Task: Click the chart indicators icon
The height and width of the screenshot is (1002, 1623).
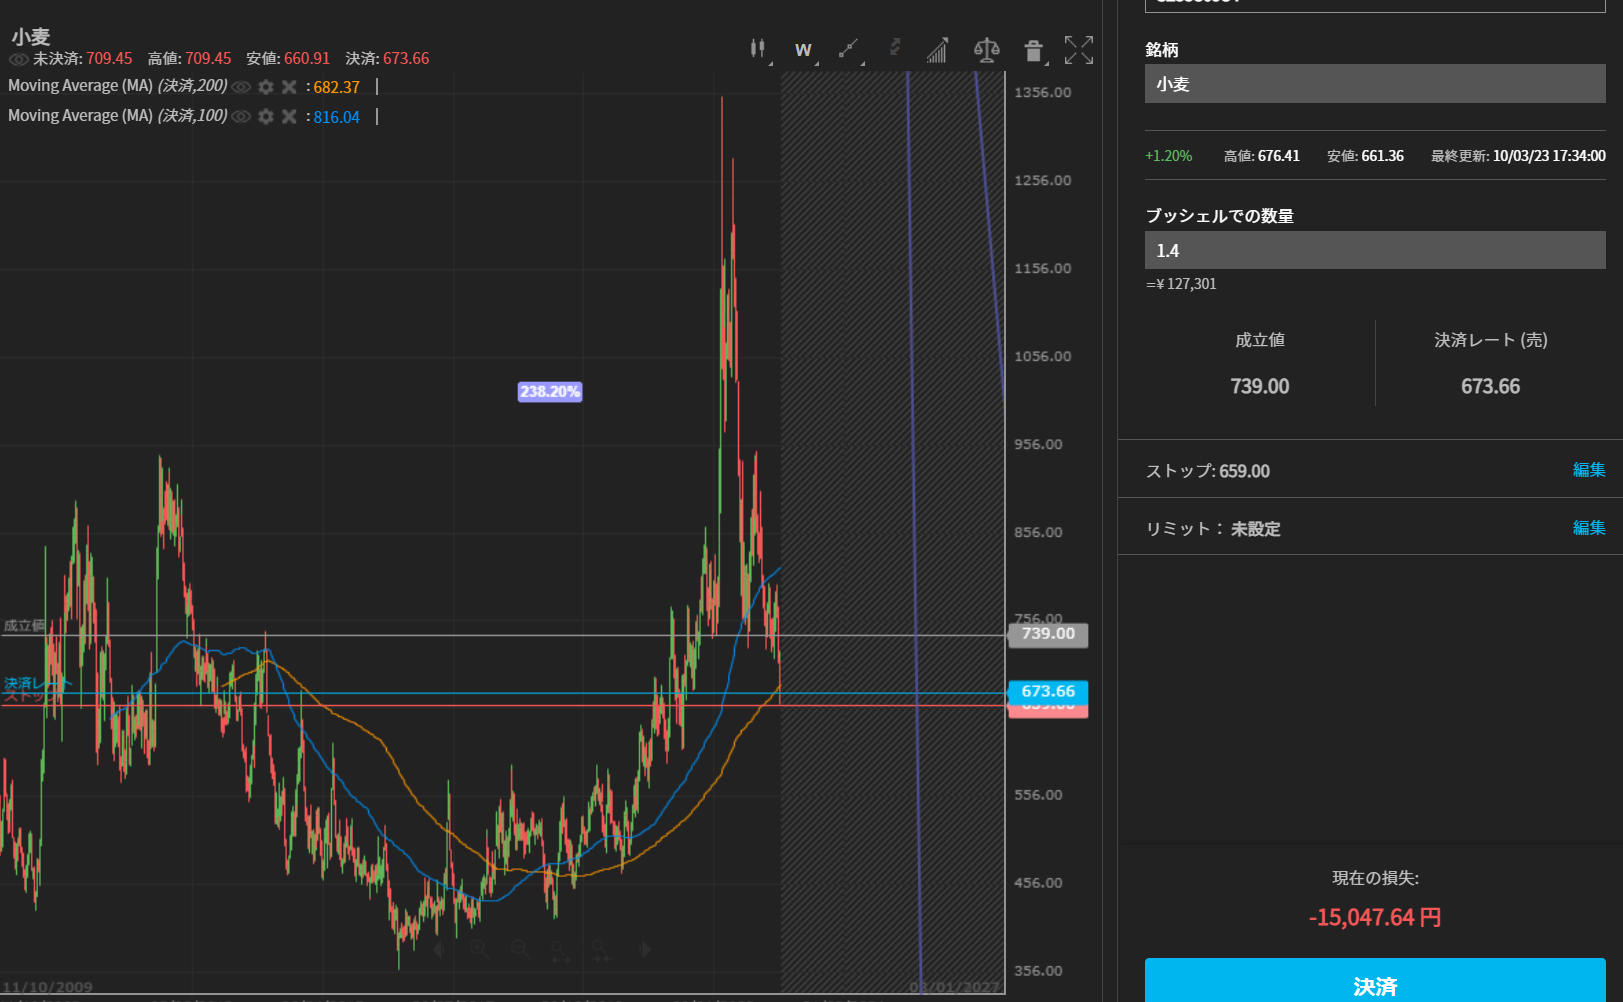Action: pyautogui.click(x=937, y=50)
